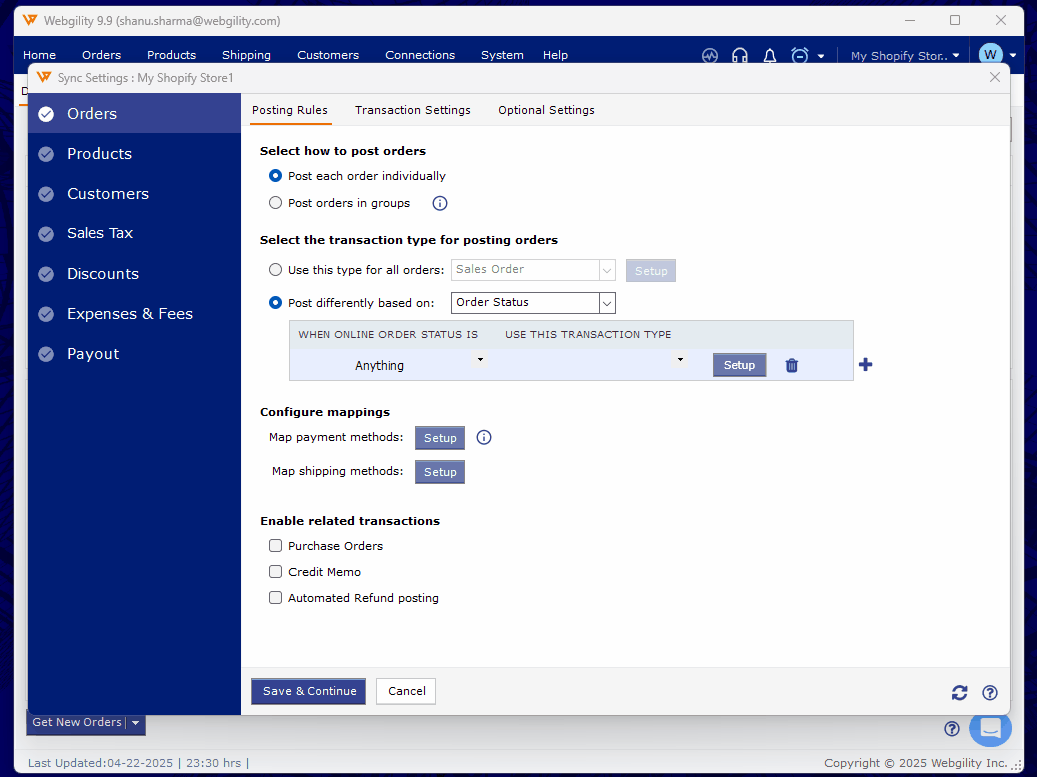Screen dimensions: 1037x777
Task: Click the refresh icon in dialog footer
Action: click(x=959, y=692)
